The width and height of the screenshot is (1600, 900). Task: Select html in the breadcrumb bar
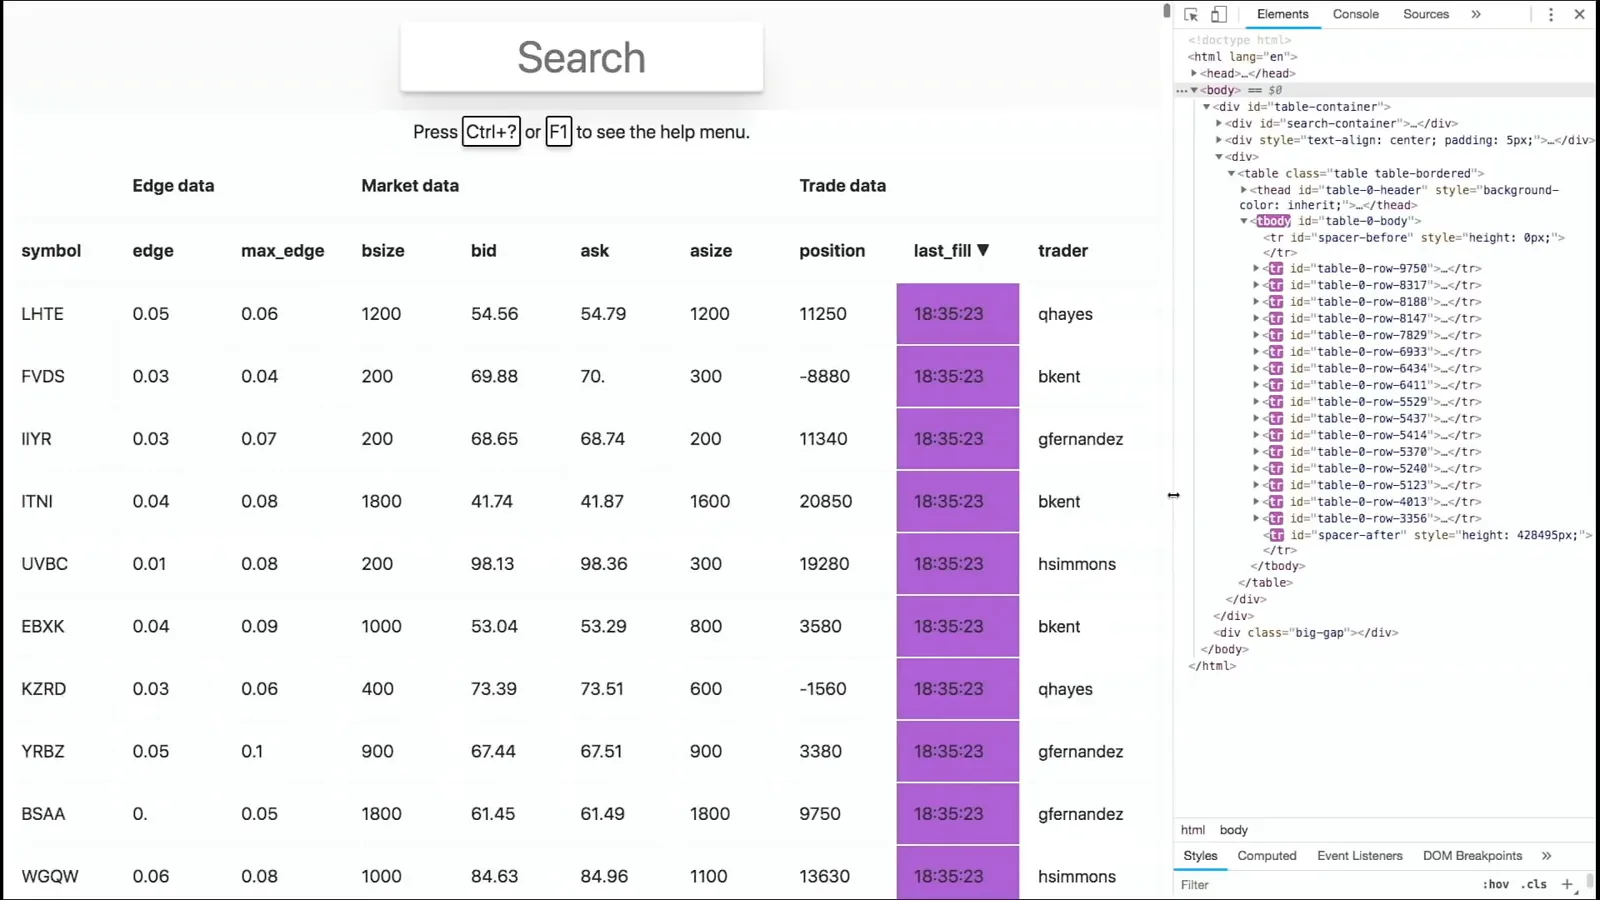[1193, 830]
